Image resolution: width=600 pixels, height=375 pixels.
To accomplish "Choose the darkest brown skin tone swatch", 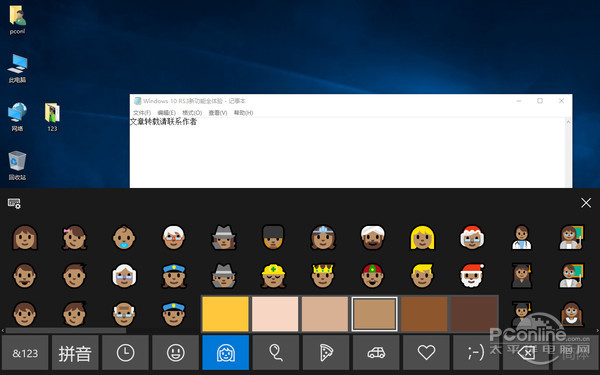I will point(474,314).
